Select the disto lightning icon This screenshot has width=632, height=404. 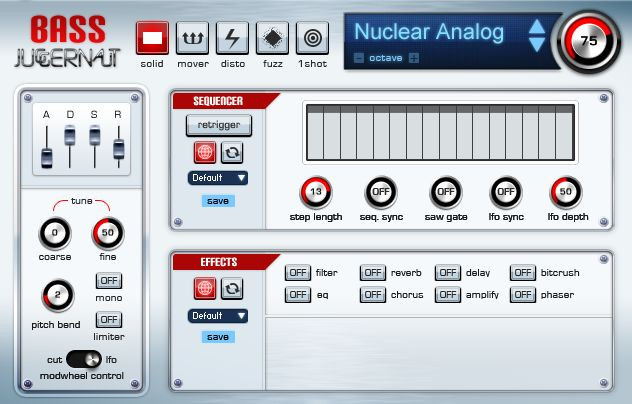232,38
